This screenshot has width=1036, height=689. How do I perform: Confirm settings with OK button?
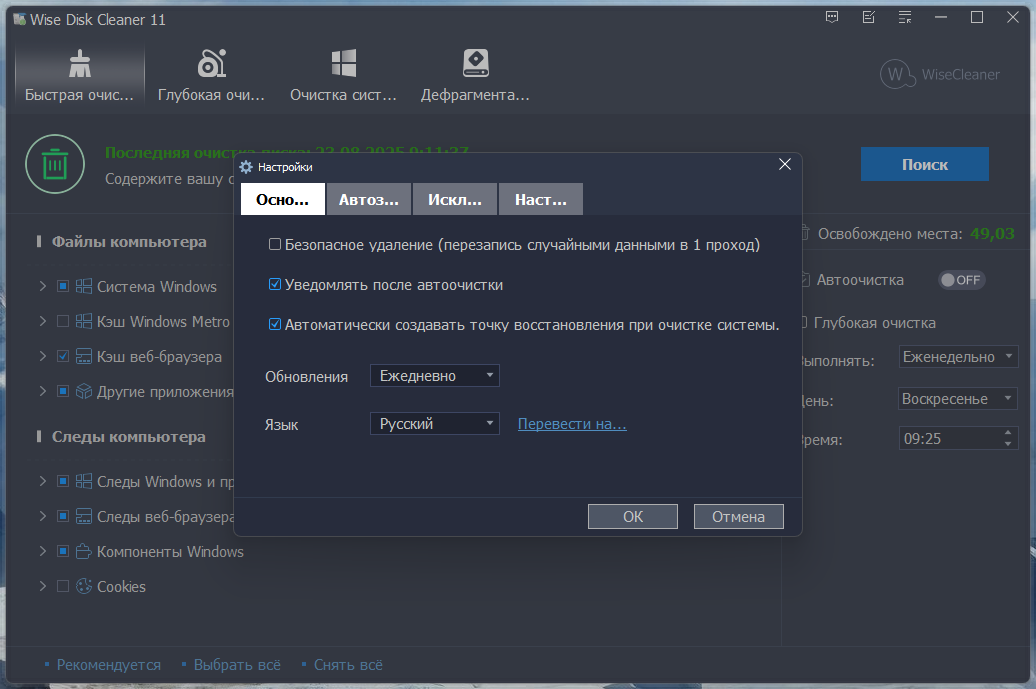coord(633,517)
